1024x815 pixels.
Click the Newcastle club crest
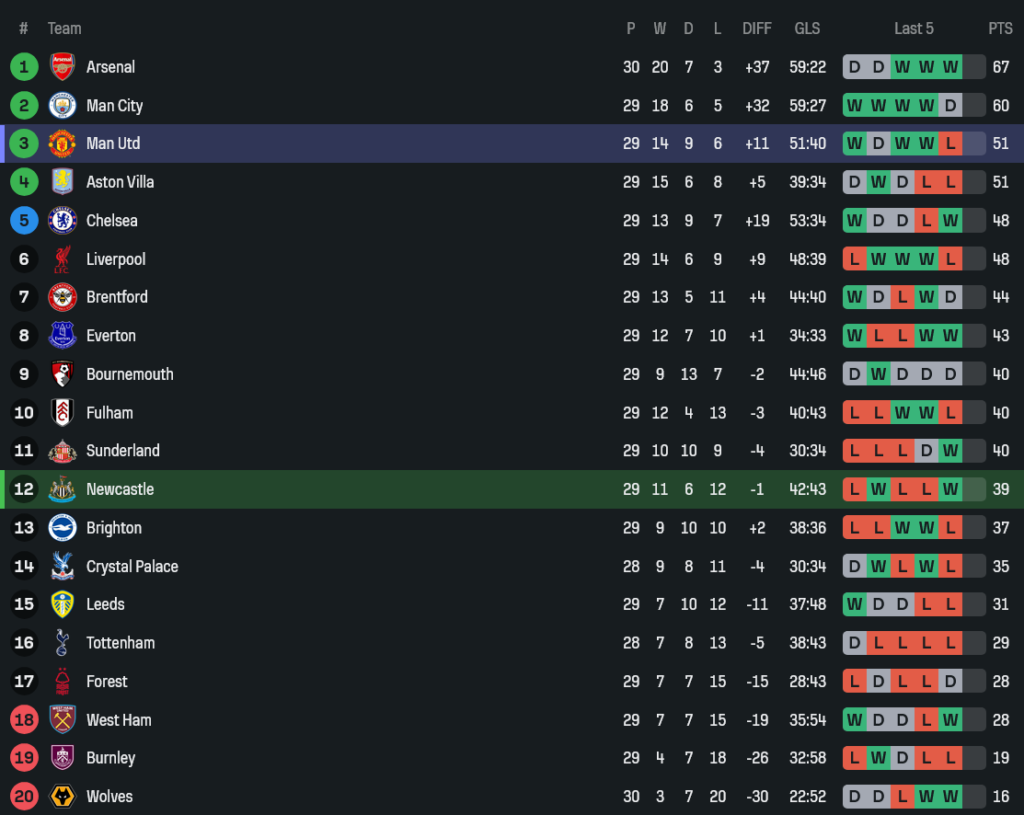tap(62, 489)
